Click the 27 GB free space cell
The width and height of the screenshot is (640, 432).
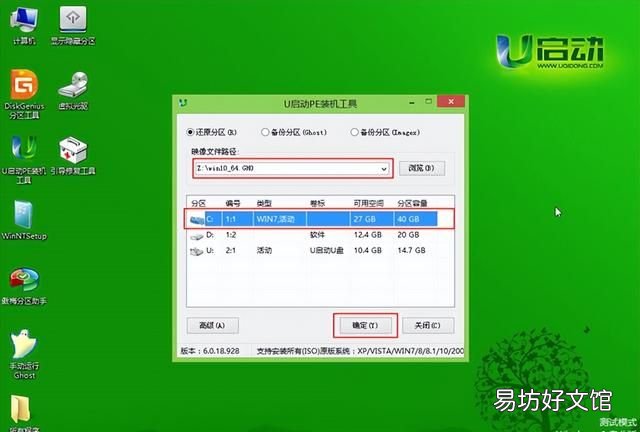pos(364,219)
